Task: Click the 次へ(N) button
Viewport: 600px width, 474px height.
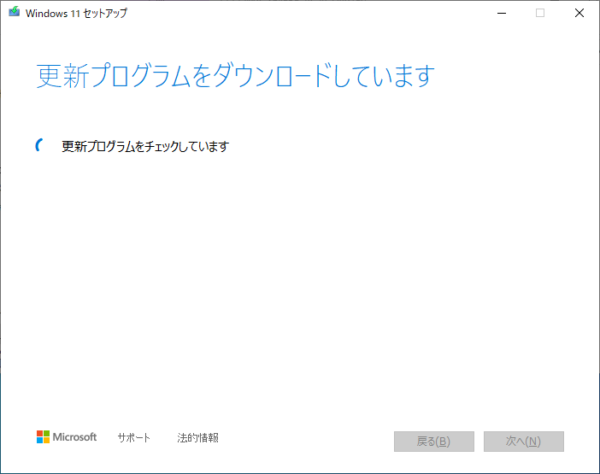Action: click(523, 441)
